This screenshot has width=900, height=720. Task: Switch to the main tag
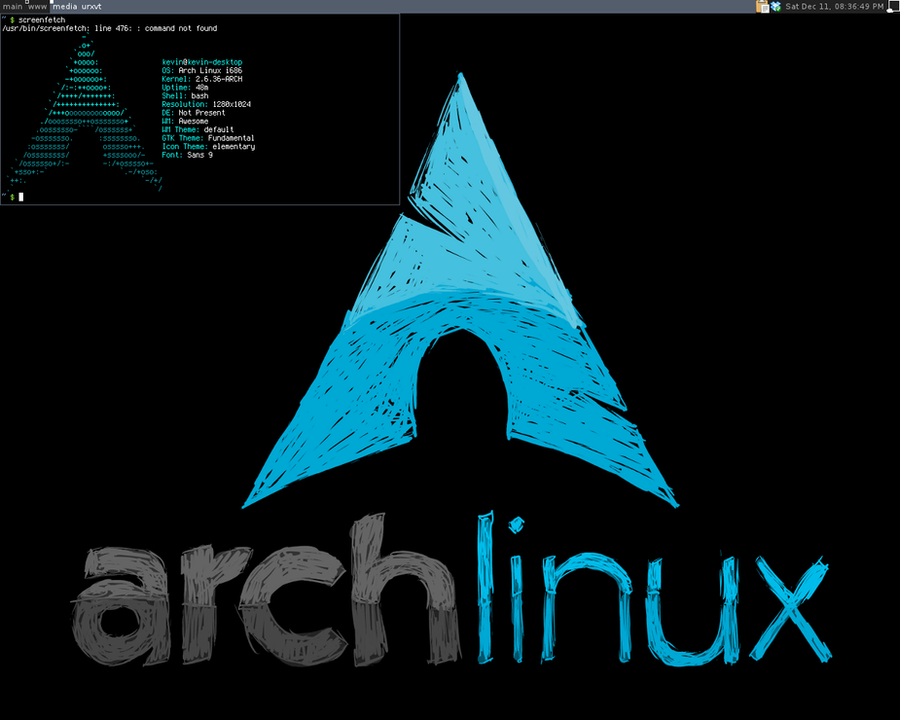pos(13,6)
